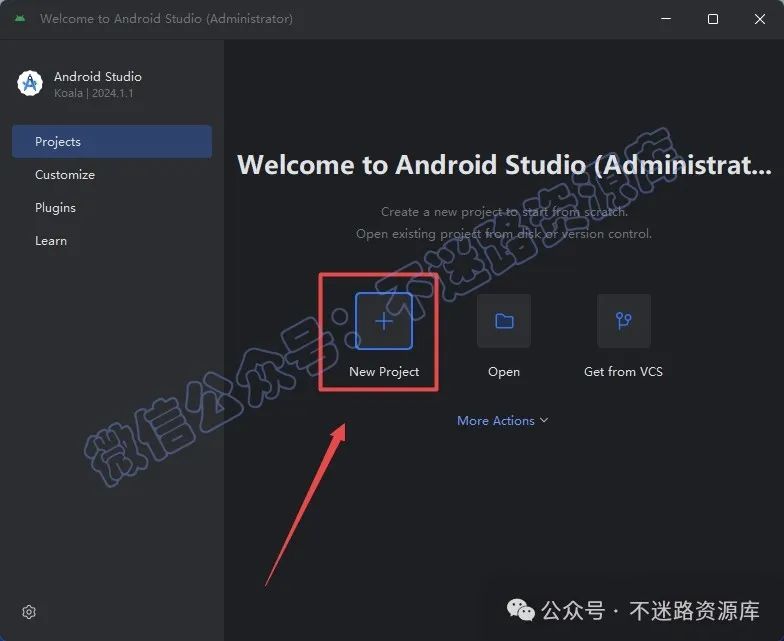This screenshot has height=641, width=784.
Task: Open the Plugins tab
Action: (x=112, y=208)
